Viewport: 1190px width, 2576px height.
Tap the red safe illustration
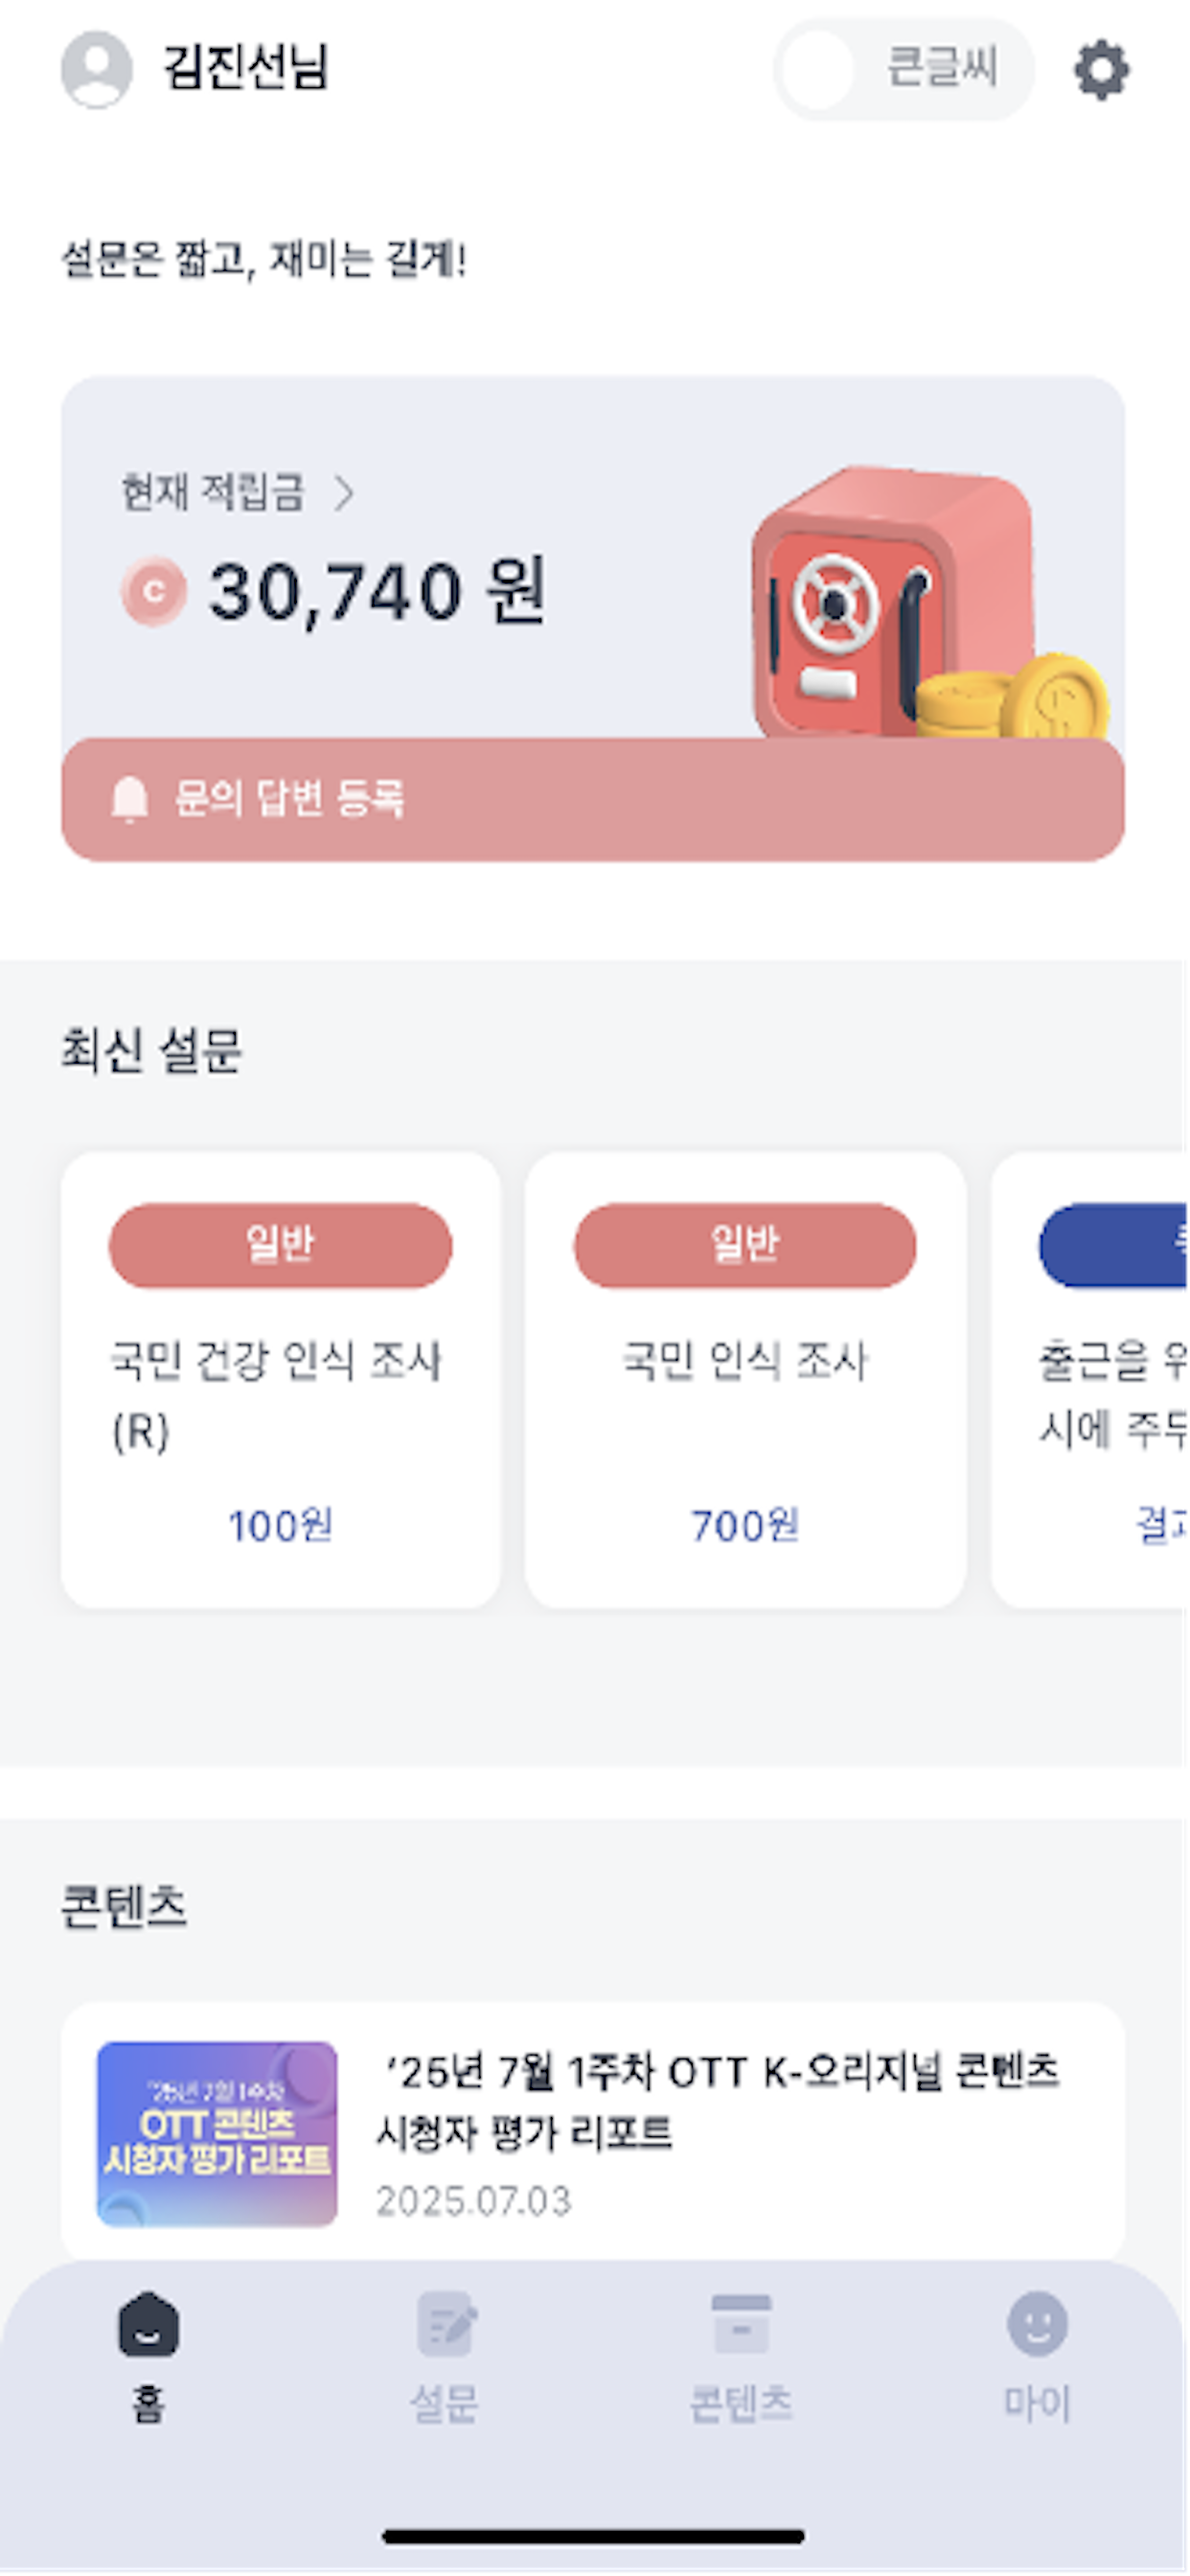coord(890,605)
